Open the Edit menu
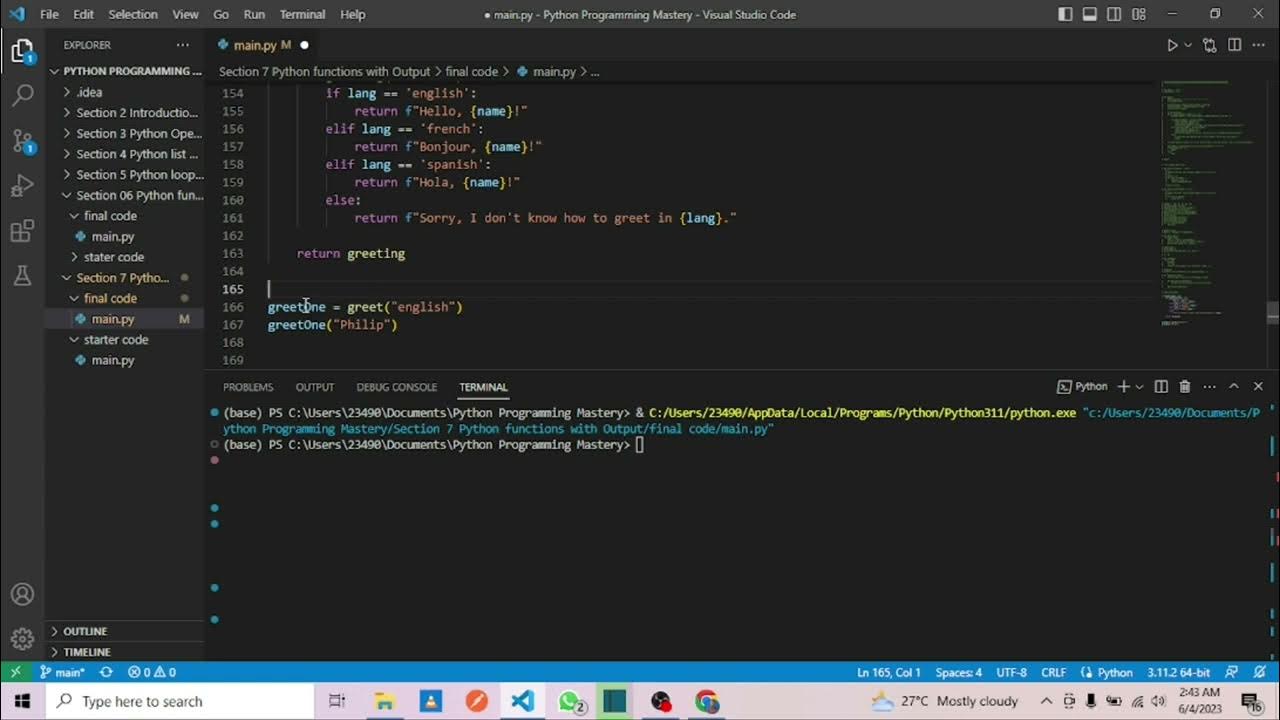The width and height of the screenshot is (1280, 720). point(83,14)
